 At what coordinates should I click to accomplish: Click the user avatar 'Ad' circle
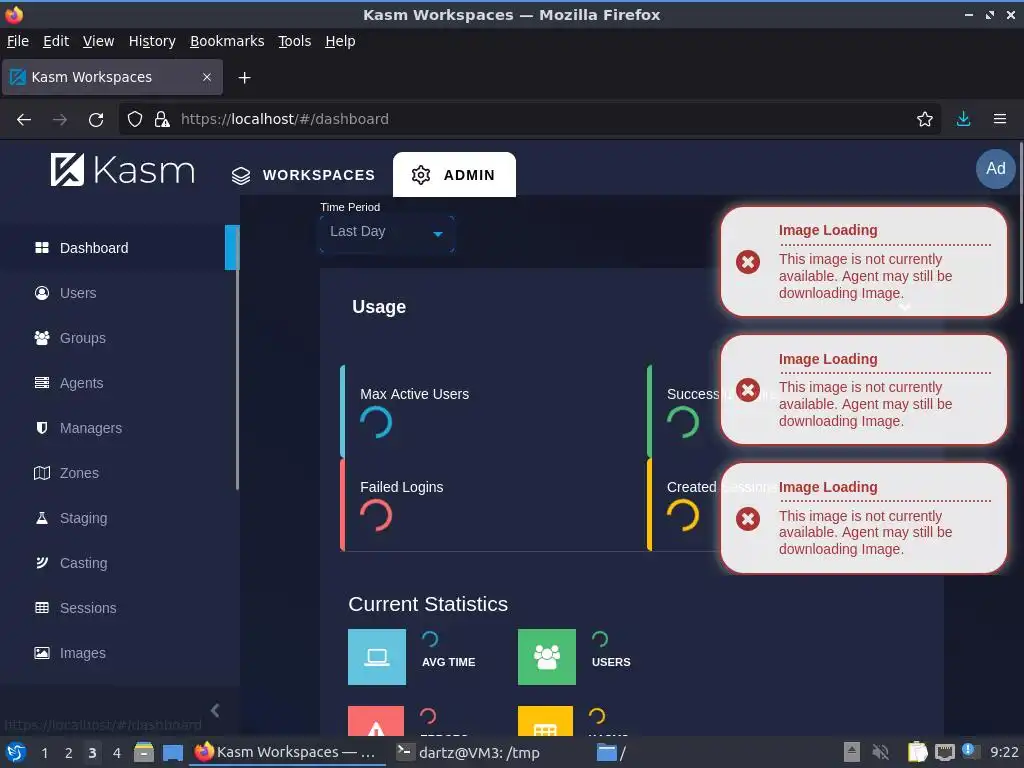point(995,168)
